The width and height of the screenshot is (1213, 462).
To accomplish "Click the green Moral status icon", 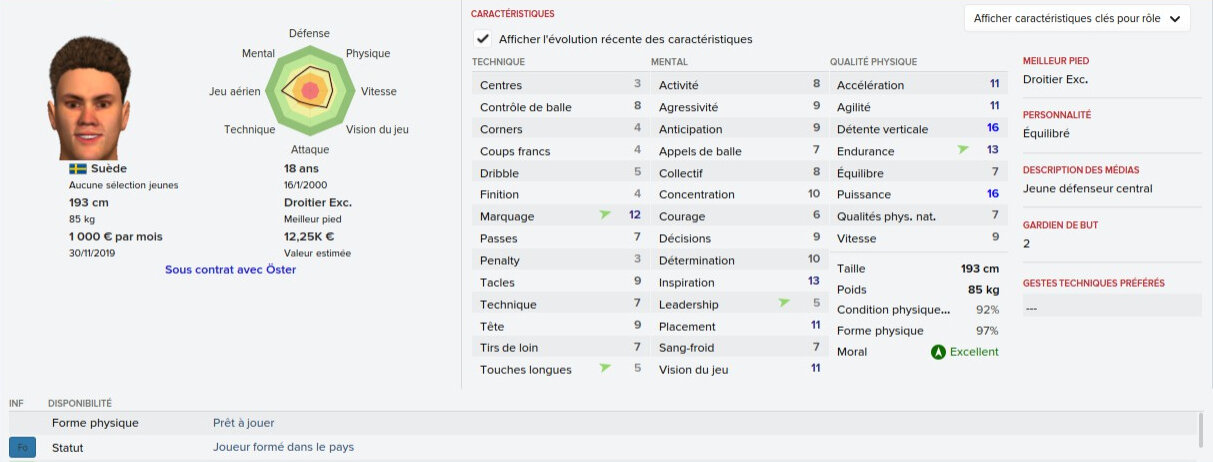I will click(938, 352).
